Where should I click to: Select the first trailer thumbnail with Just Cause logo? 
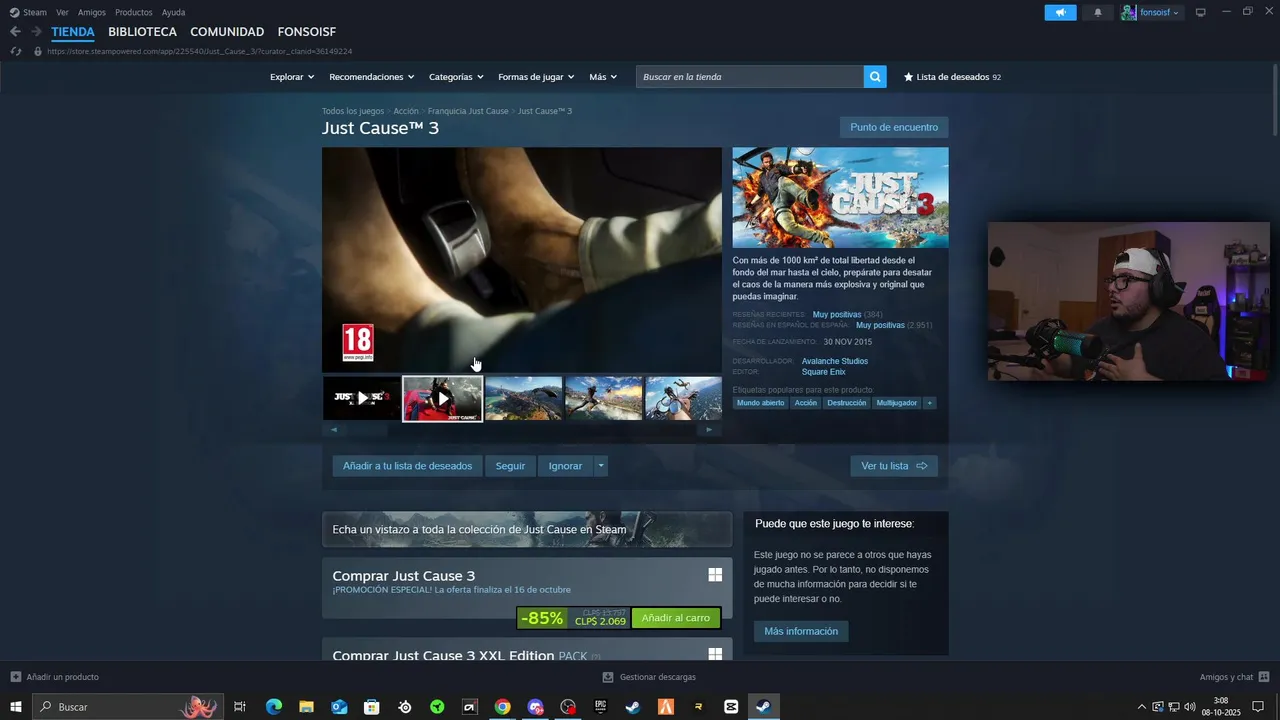click(362, 398)
